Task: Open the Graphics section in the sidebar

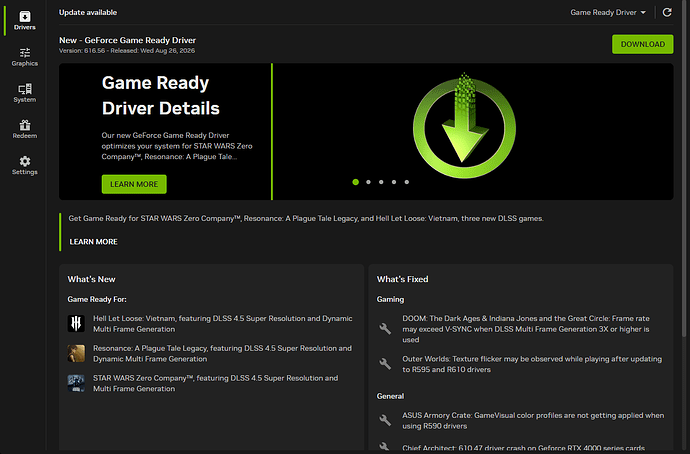Action: point(25,57)
